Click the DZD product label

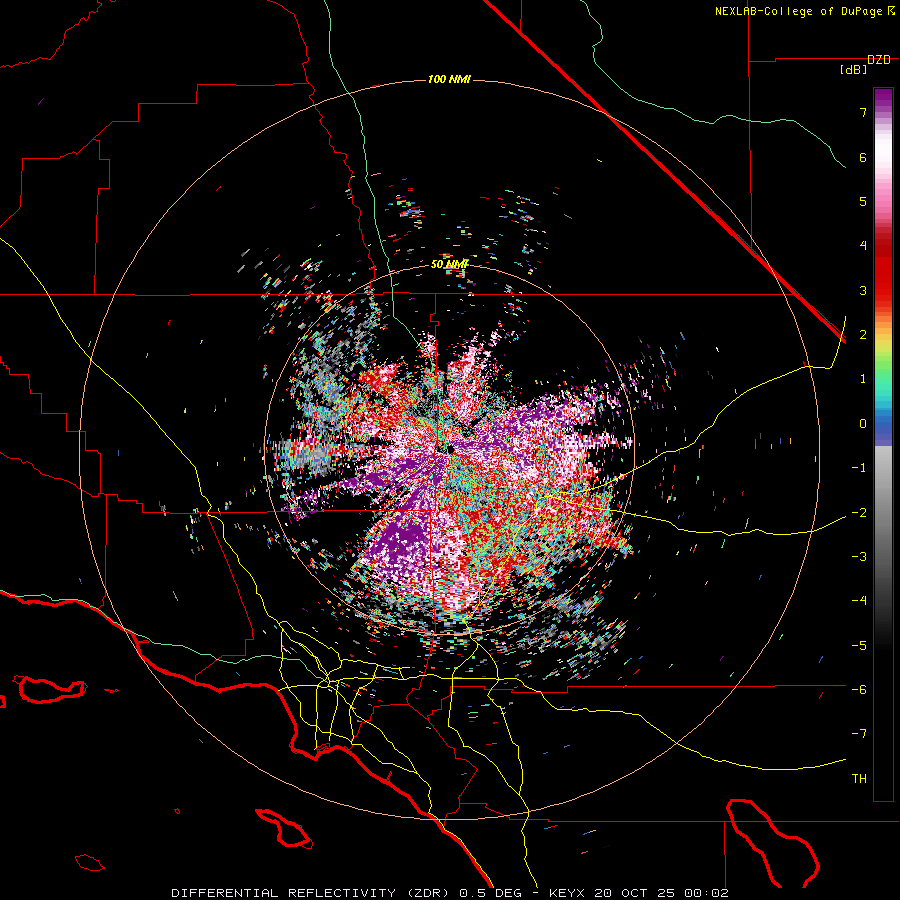point(879,60)
